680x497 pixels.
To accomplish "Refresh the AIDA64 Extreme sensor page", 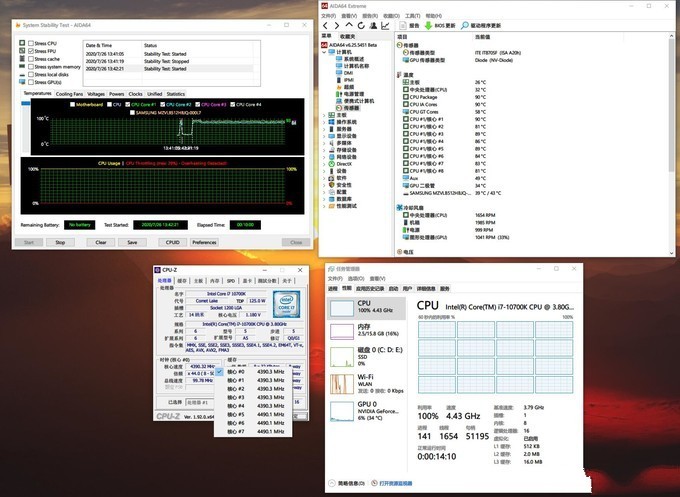I will coord(361,26).
